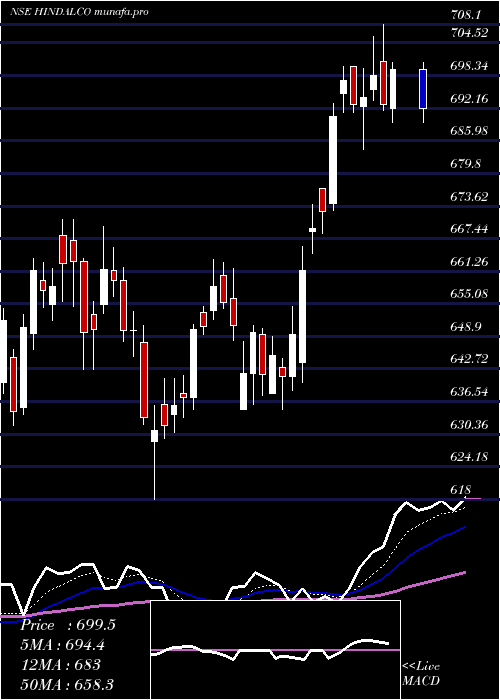Screen dimensions: 500x700
Task: Click the 673.62 price axis label
Action: coord(469,196)
